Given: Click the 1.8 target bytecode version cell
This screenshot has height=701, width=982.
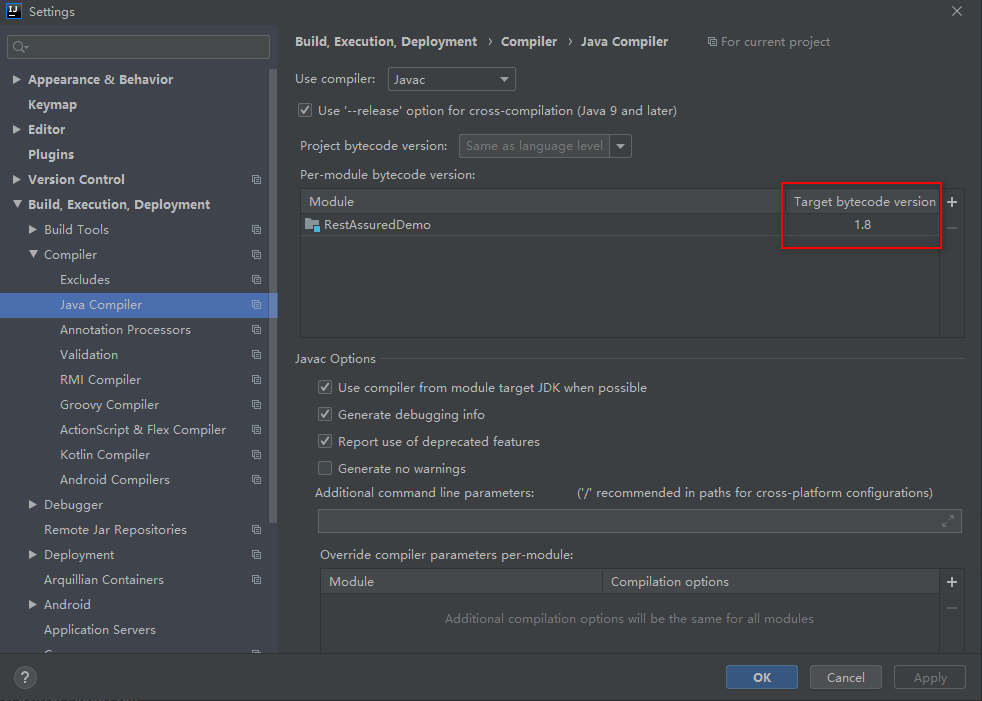Looking at the screenshot, I should click(862, 225).
